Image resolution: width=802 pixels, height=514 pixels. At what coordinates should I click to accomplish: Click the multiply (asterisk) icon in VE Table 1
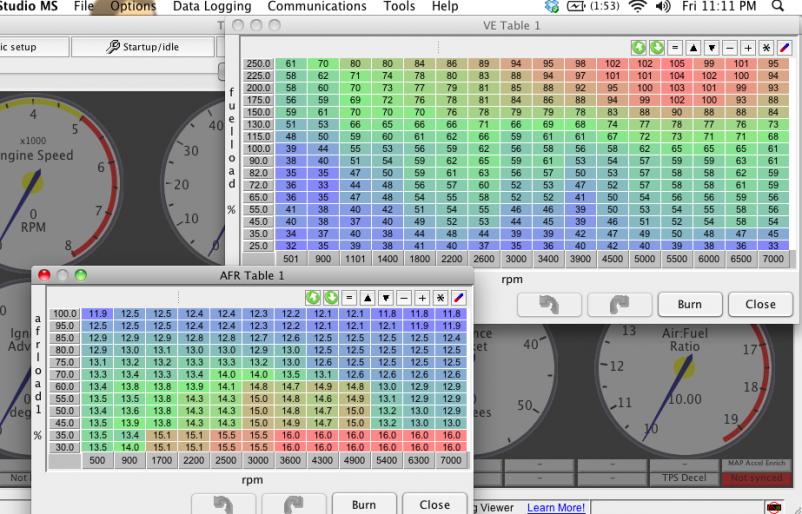pos(765,47)
